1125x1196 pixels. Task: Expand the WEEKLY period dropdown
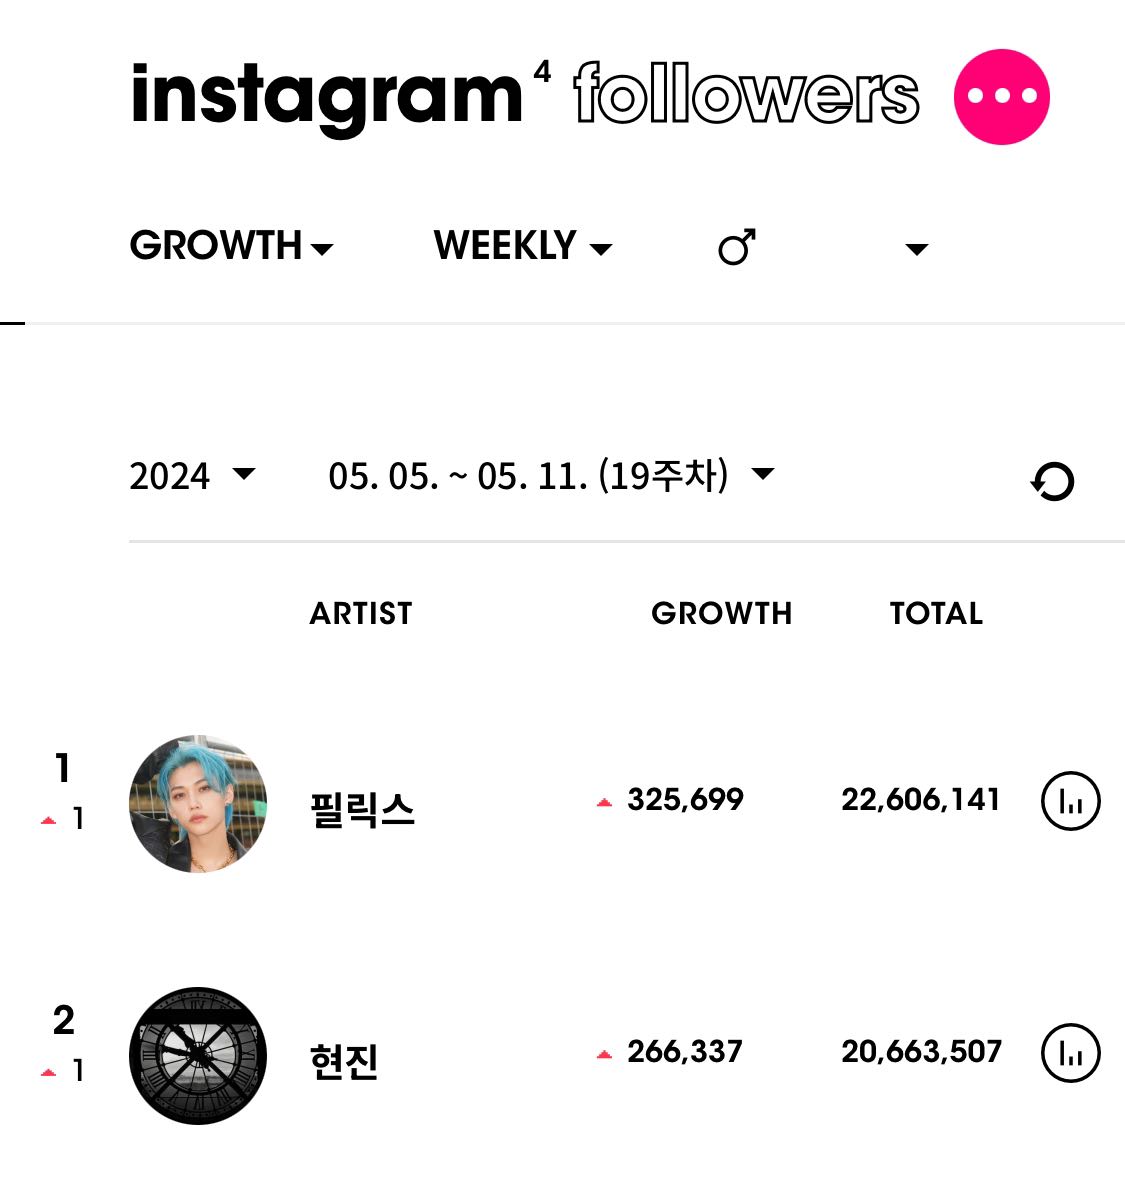(523, 246)
